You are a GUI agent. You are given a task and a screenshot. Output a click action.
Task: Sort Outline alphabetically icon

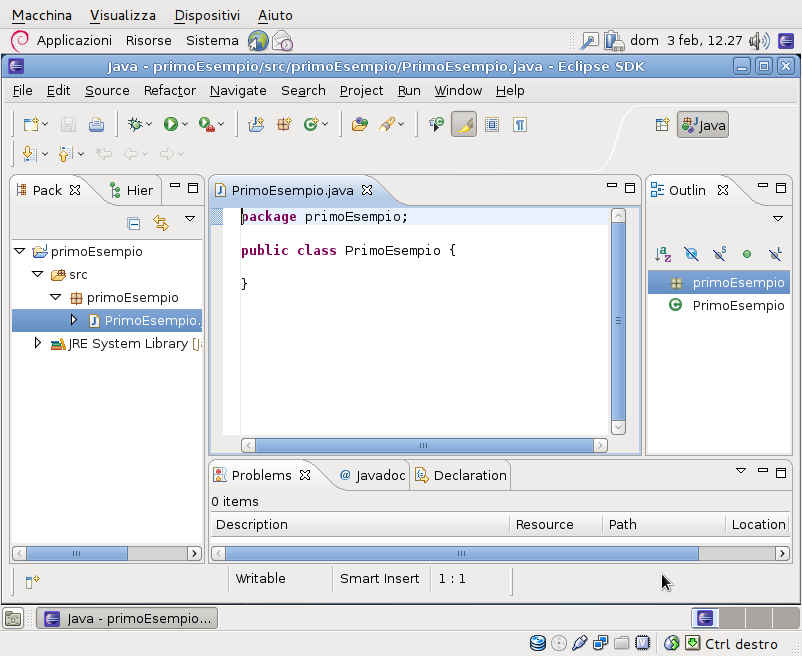663,254
